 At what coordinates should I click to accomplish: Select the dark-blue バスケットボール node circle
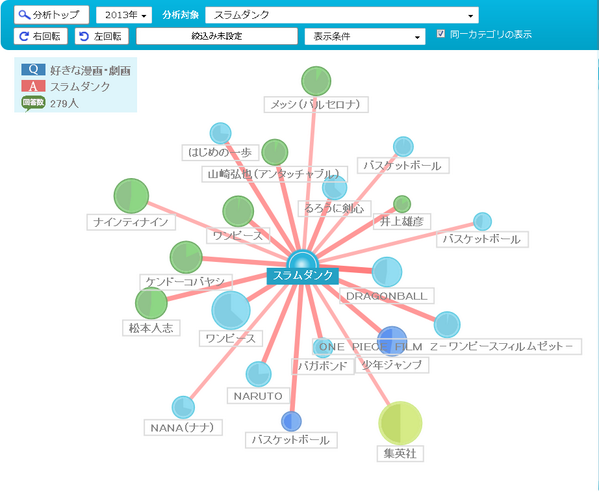click(291, 421)
